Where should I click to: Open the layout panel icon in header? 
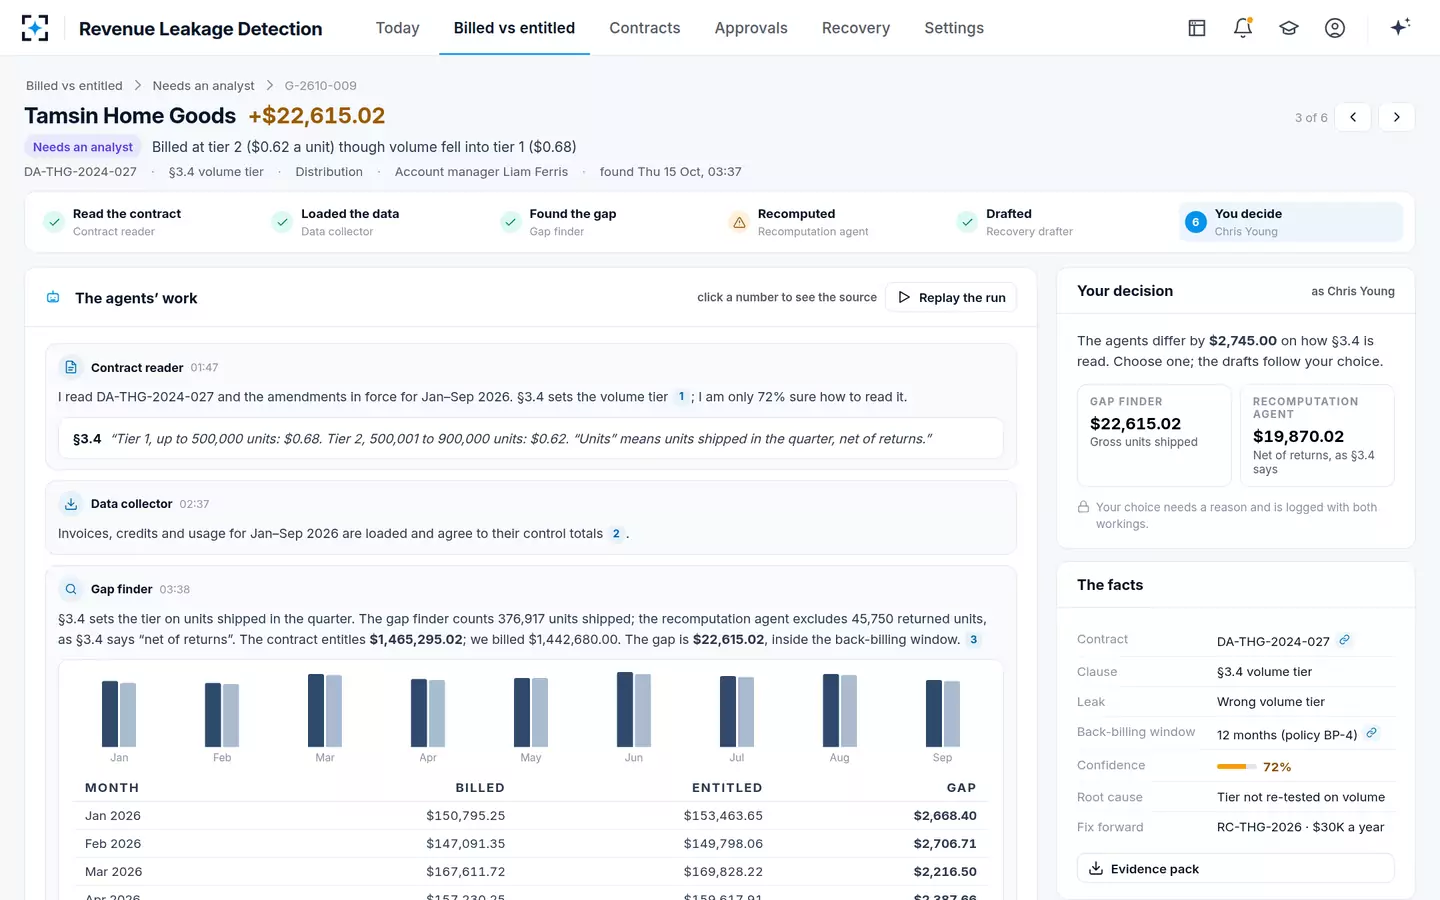pyautogui.click(x=1197, y=28)
